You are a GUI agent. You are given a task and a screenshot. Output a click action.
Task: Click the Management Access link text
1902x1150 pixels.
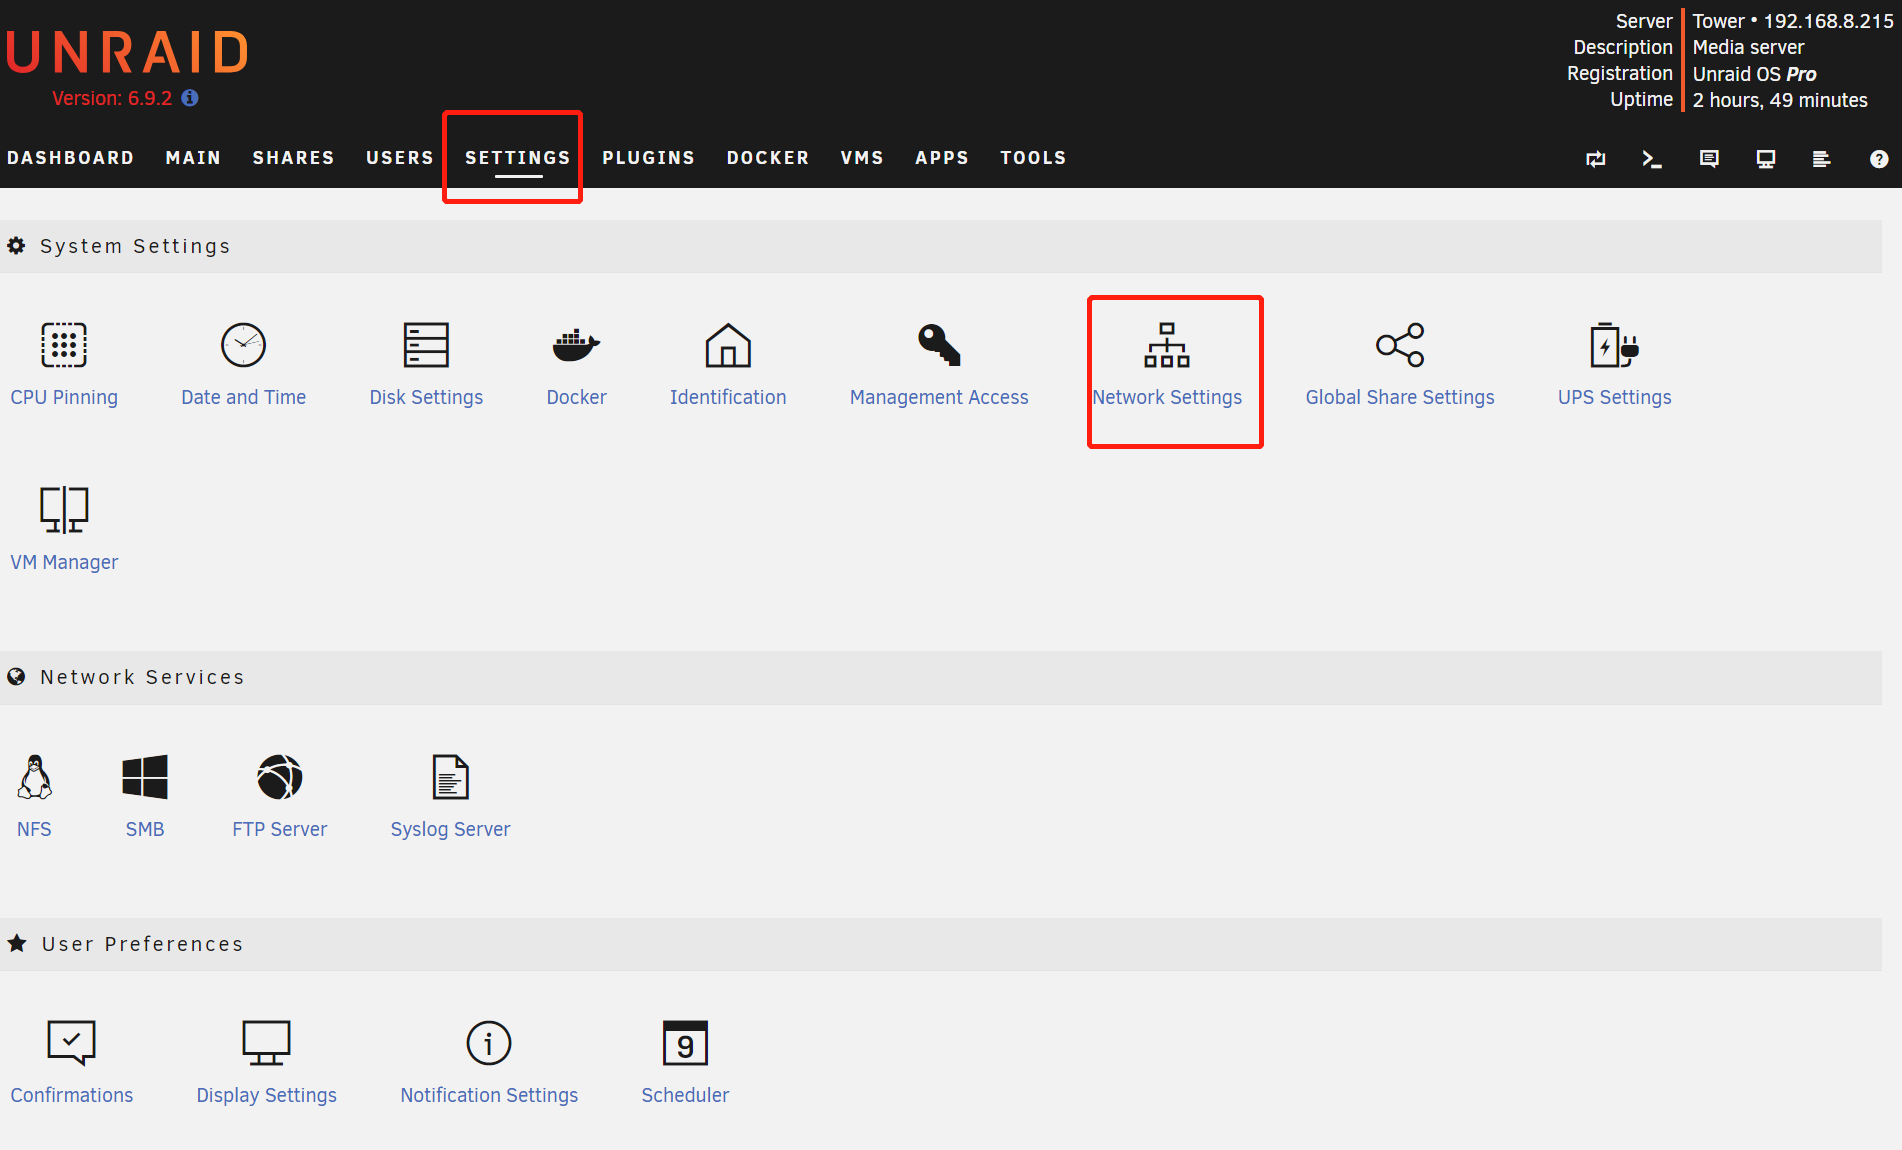pos(939,397)
